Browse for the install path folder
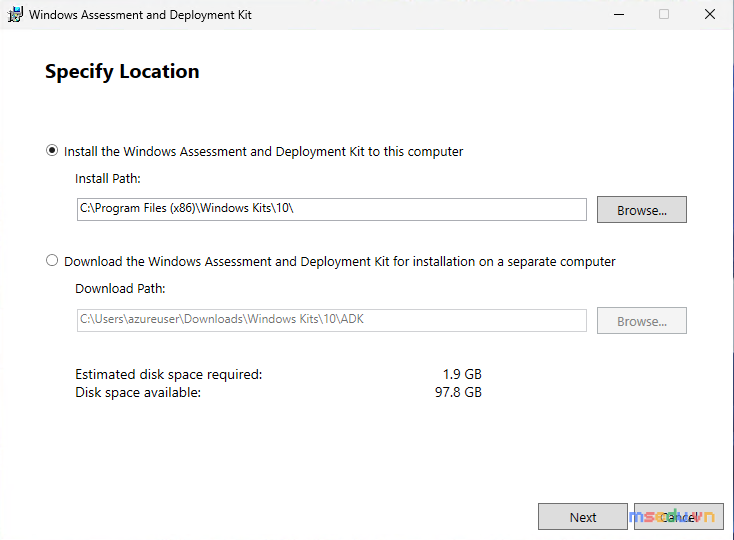Image resolution: width=734 pixels, height=540 pixels. pyautogui.click(x=641, y=210)
